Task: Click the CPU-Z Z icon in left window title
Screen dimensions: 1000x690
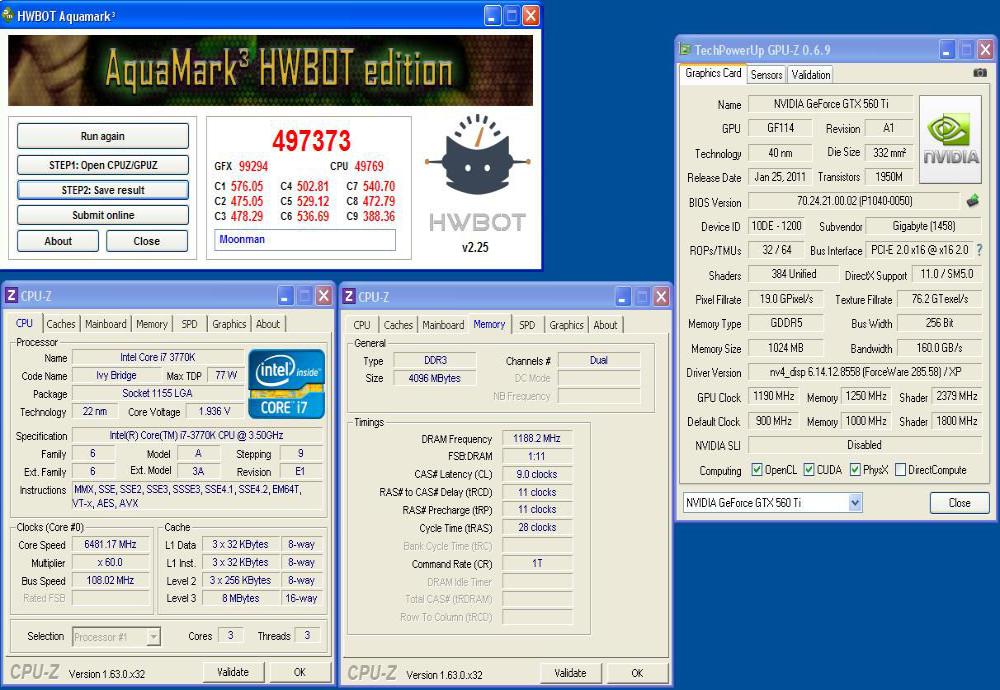Action: 11,295
